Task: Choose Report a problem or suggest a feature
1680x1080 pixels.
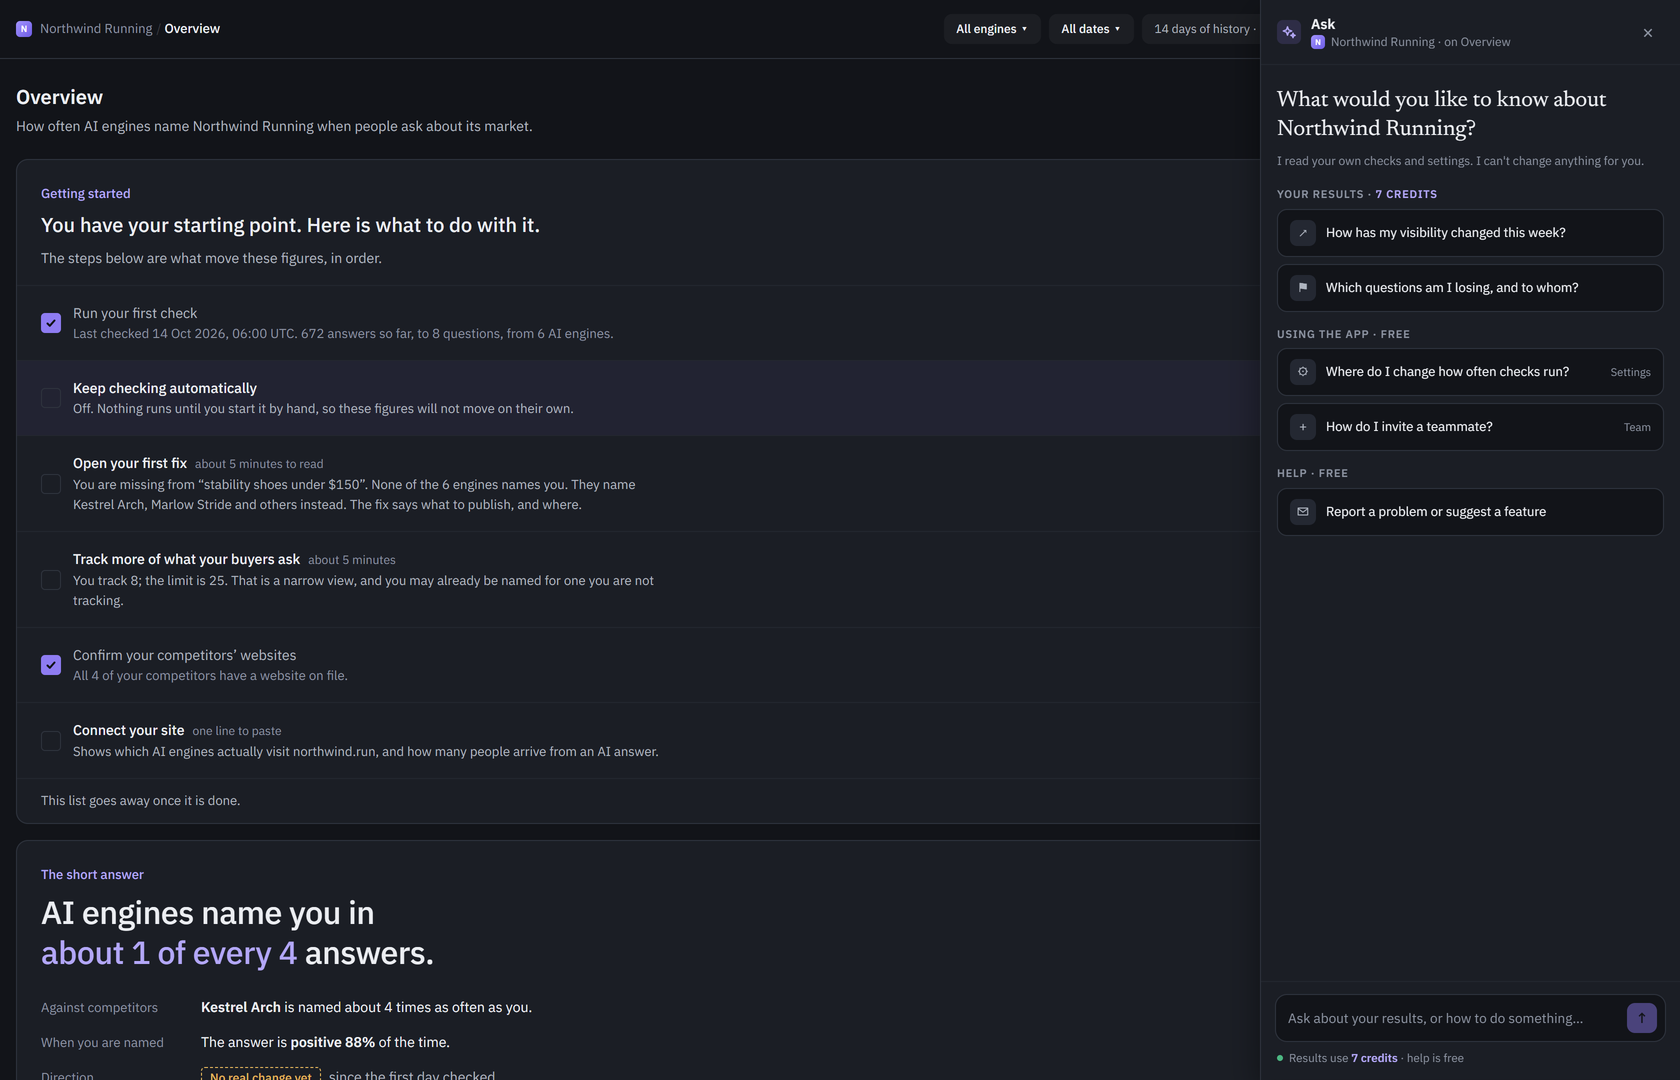Action: [x=1470, y=512]
